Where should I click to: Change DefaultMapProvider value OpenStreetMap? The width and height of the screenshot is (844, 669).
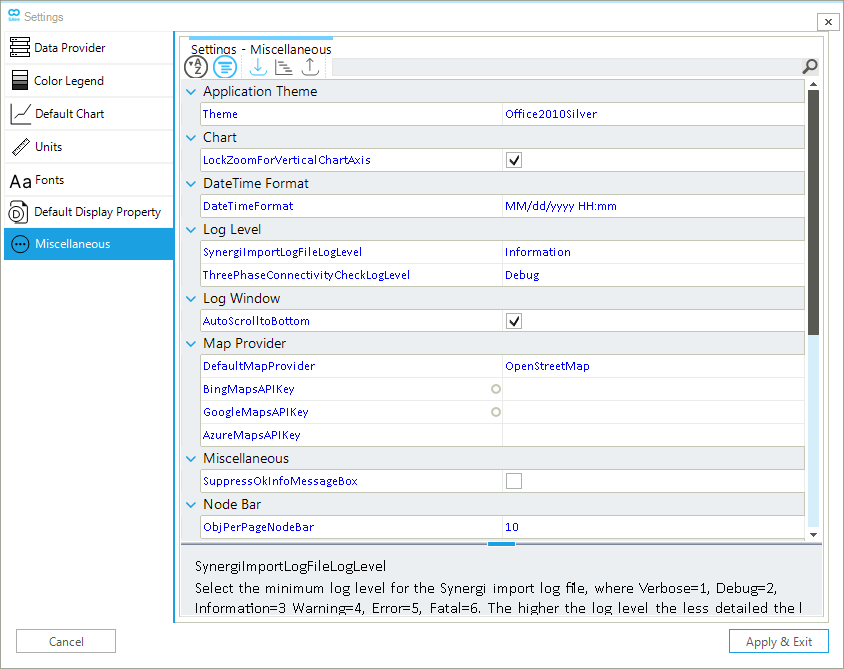[653, 366]
